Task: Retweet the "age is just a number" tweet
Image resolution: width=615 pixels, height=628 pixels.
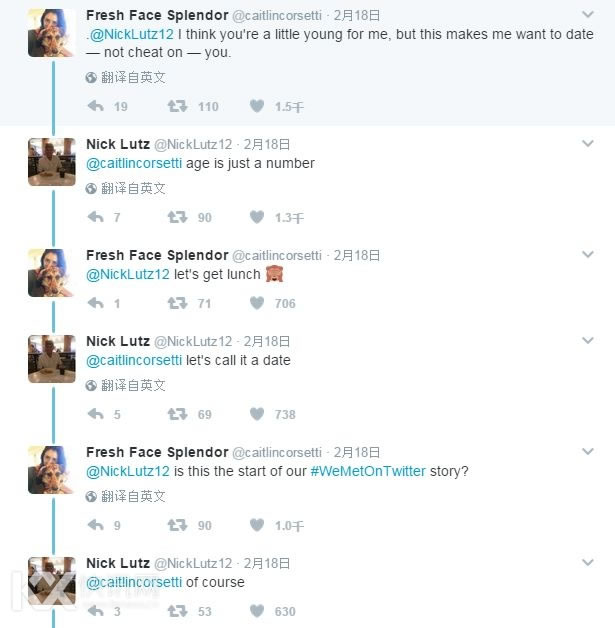Action: [177, 217]
